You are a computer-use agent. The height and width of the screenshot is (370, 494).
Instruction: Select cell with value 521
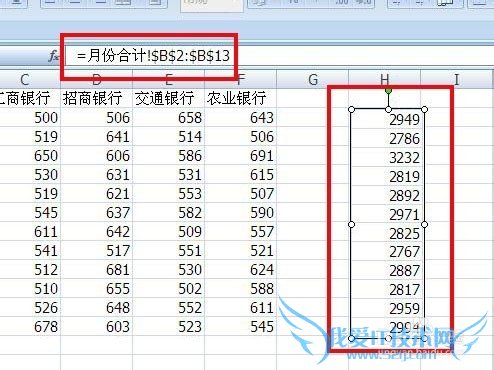[241, 250]
